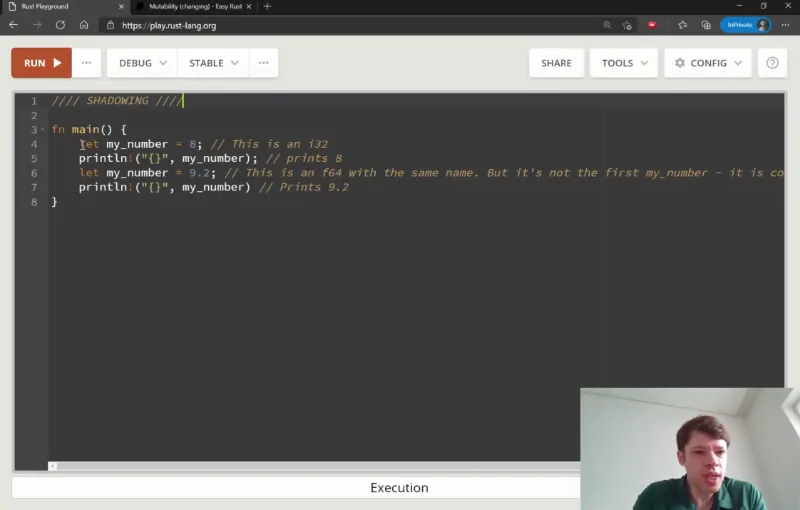Viewport: 800px width, 510px height.
Task: Click the Execution panel header
Action: coord(399,488)
